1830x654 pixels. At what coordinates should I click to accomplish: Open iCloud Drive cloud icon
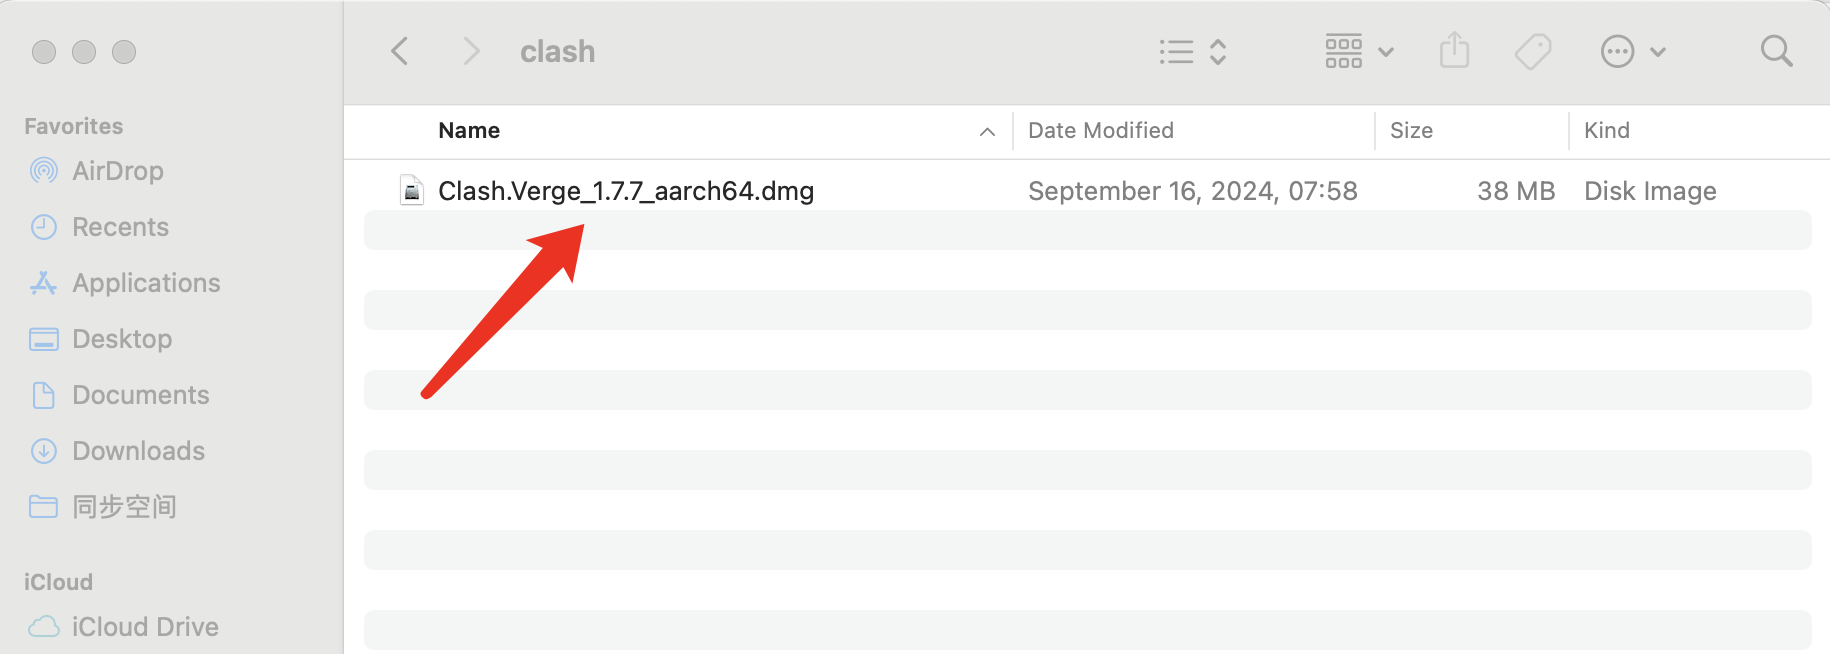click(x=44, y=627)
